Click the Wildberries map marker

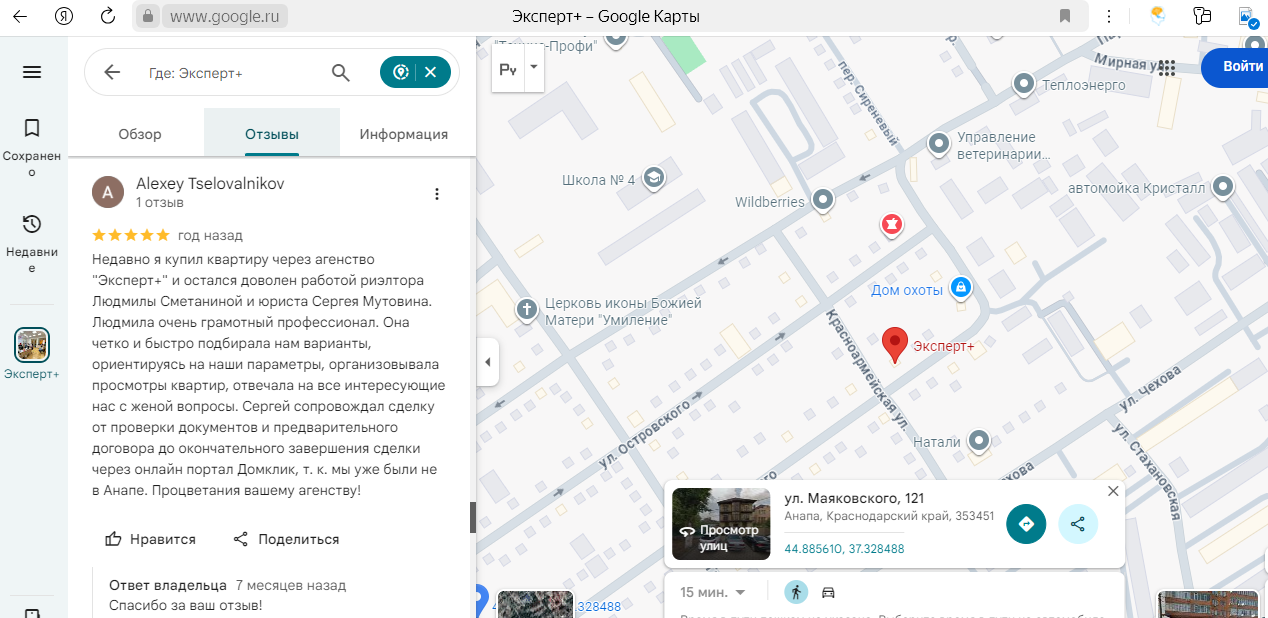tap(822, 200)
